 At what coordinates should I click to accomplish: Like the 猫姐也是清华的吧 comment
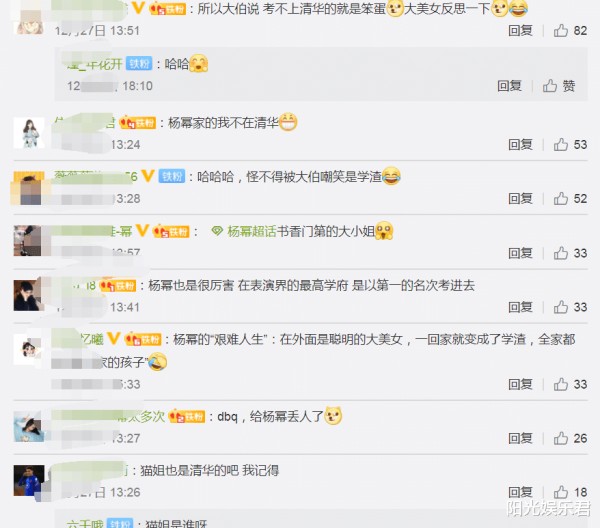point(570,492)
